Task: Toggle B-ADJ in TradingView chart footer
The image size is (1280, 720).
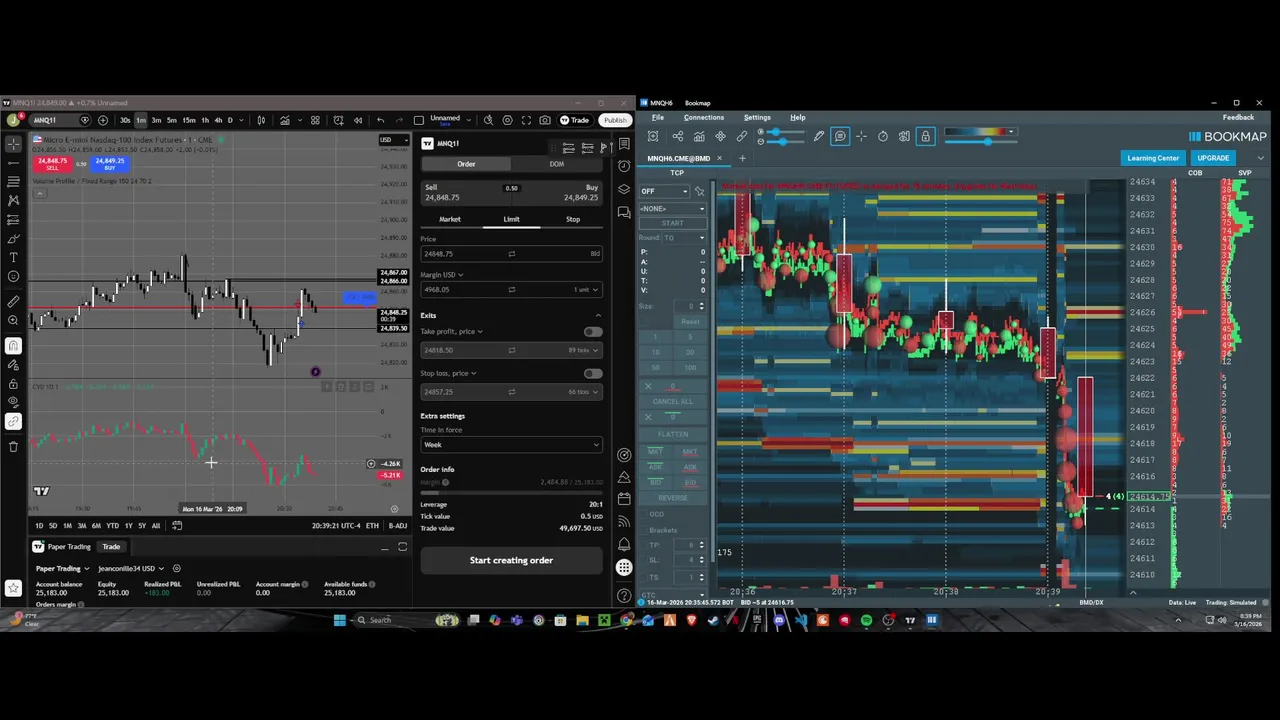Action: [x=397, y=526]
